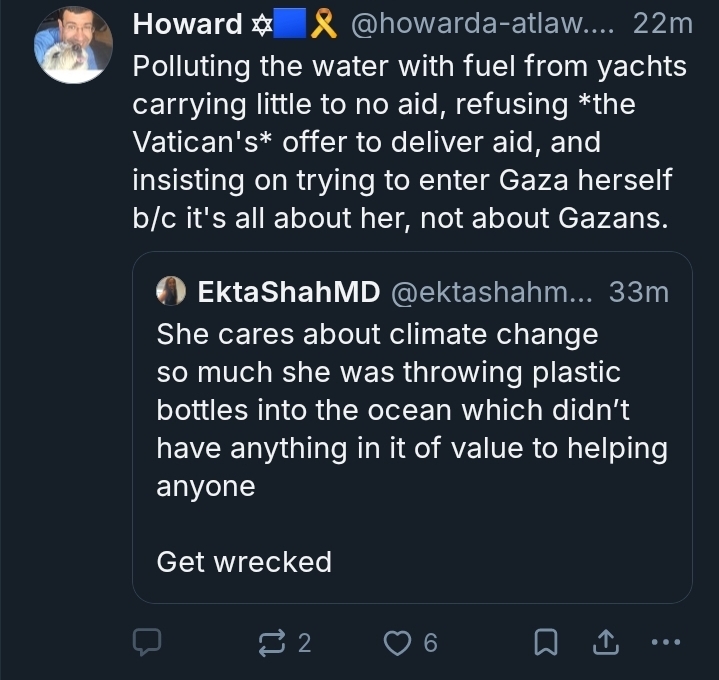Click the like count showing 6
The height and width of the screenshot is (680, 719).
point(431,643)
